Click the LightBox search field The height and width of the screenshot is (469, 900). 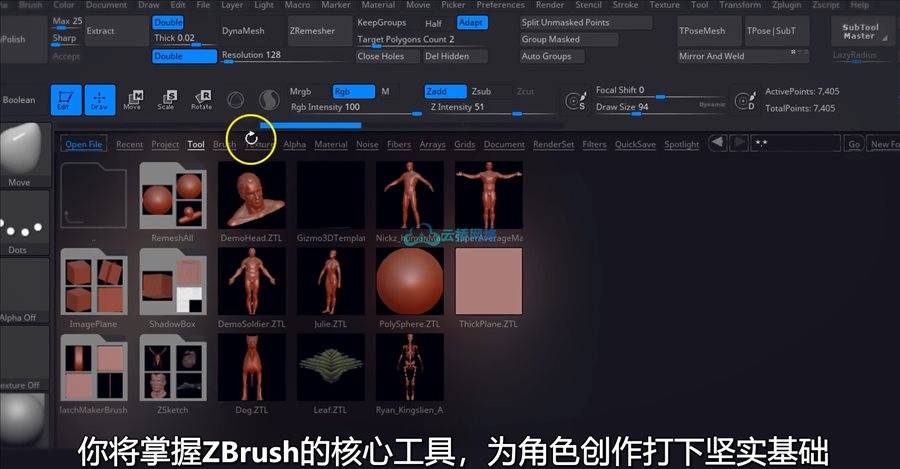pyautogui.click(x=796, y=144)
